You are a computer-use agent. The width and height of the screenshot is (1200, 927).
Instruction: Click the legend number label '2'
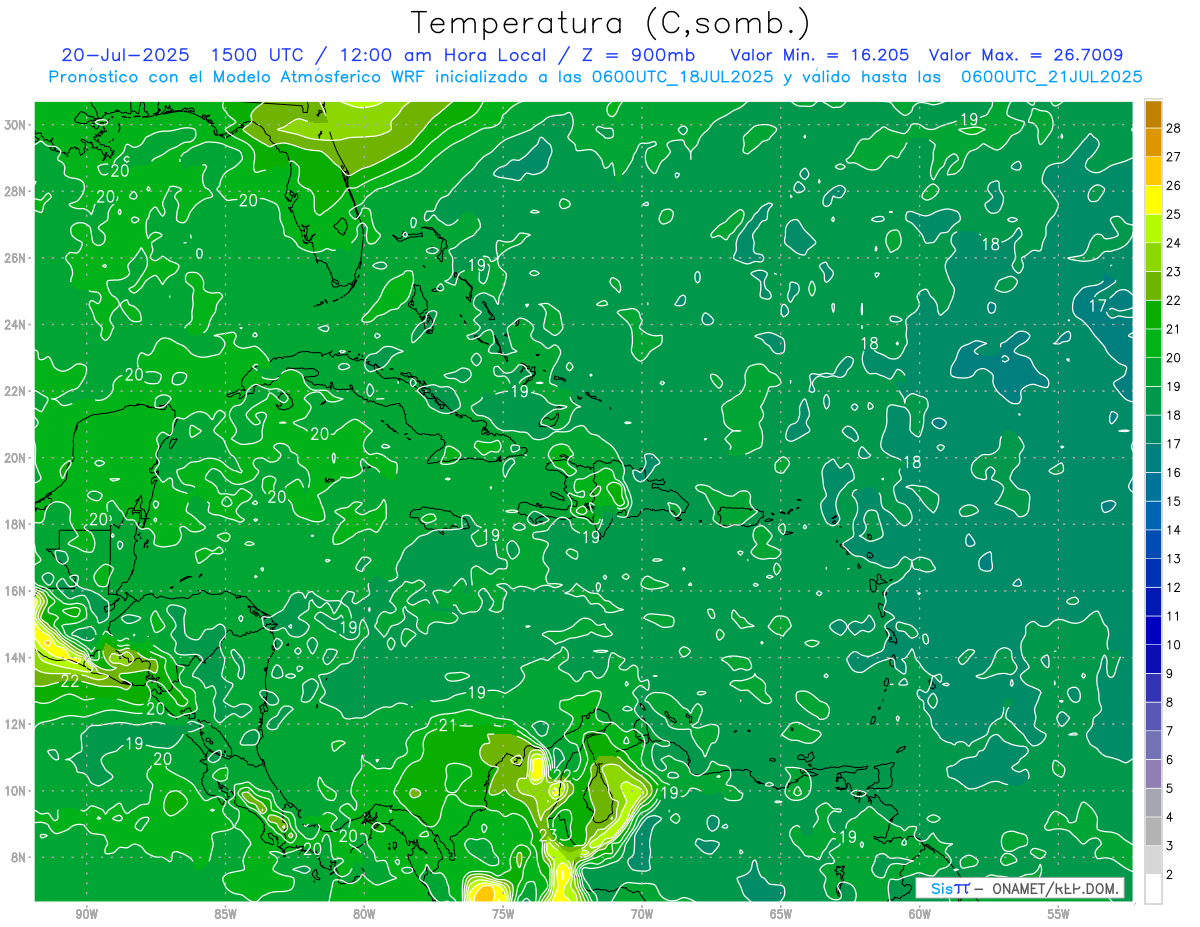pos(1170,875)
